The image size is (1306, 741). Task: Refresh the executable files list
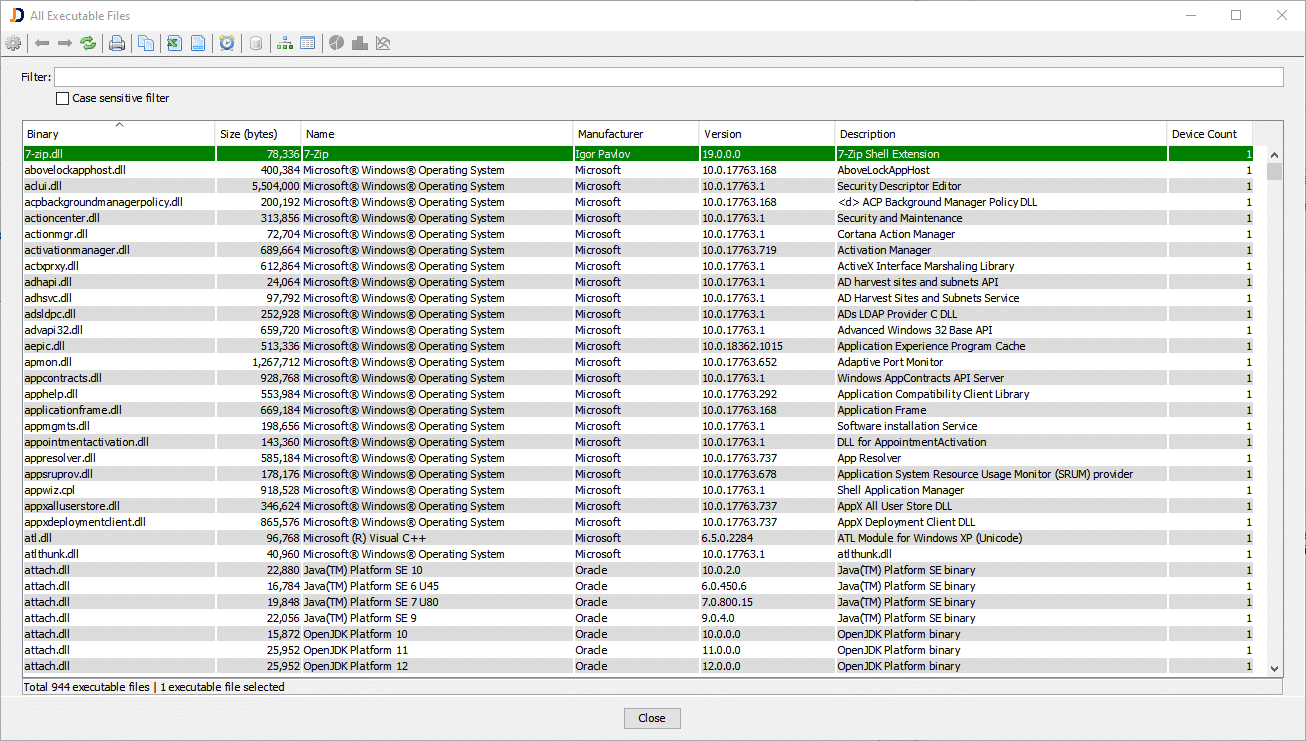87,43
